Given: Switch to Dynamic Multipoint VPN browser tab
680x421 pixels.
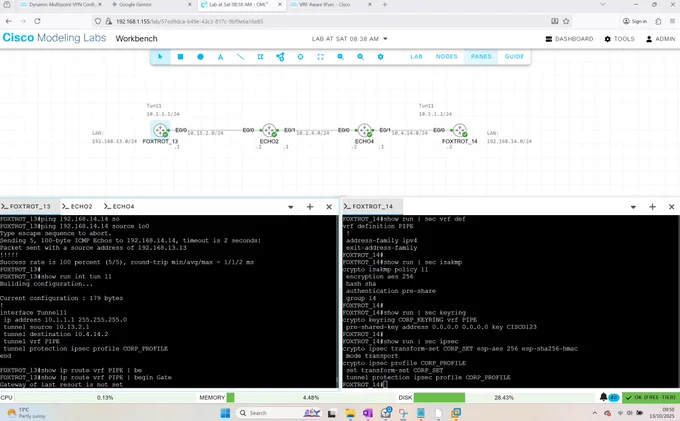Looking at the screenshot, I should (x=61, y=5).
